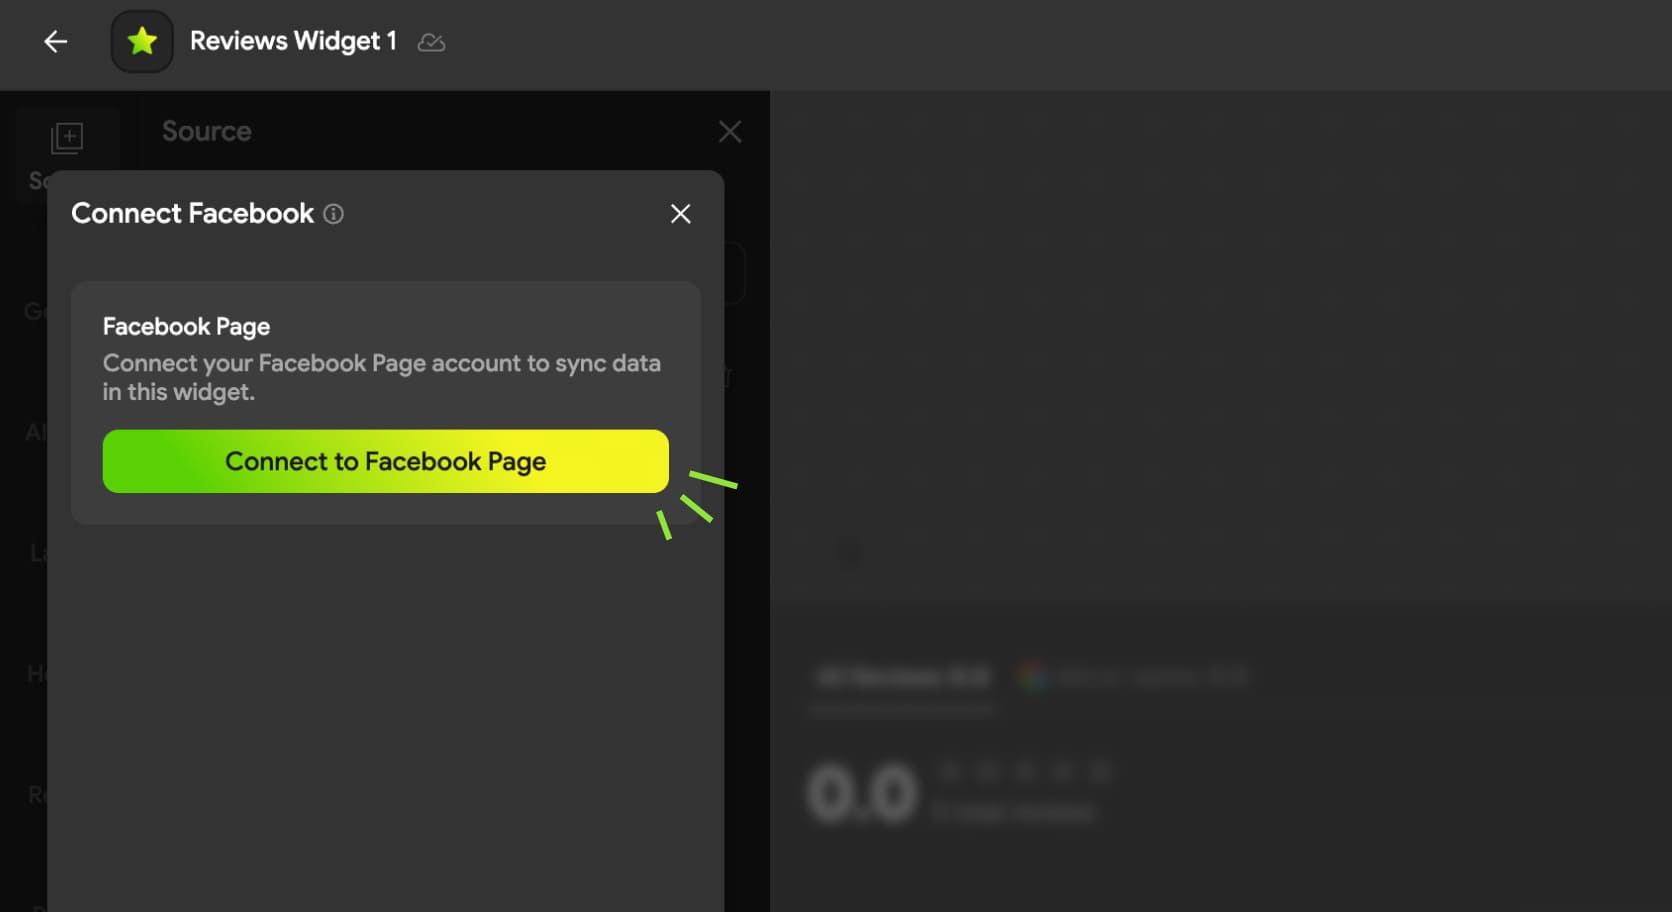Close the Connect Facebook dialog
The image size is (1672, 912).
click(x=681, y=214)
